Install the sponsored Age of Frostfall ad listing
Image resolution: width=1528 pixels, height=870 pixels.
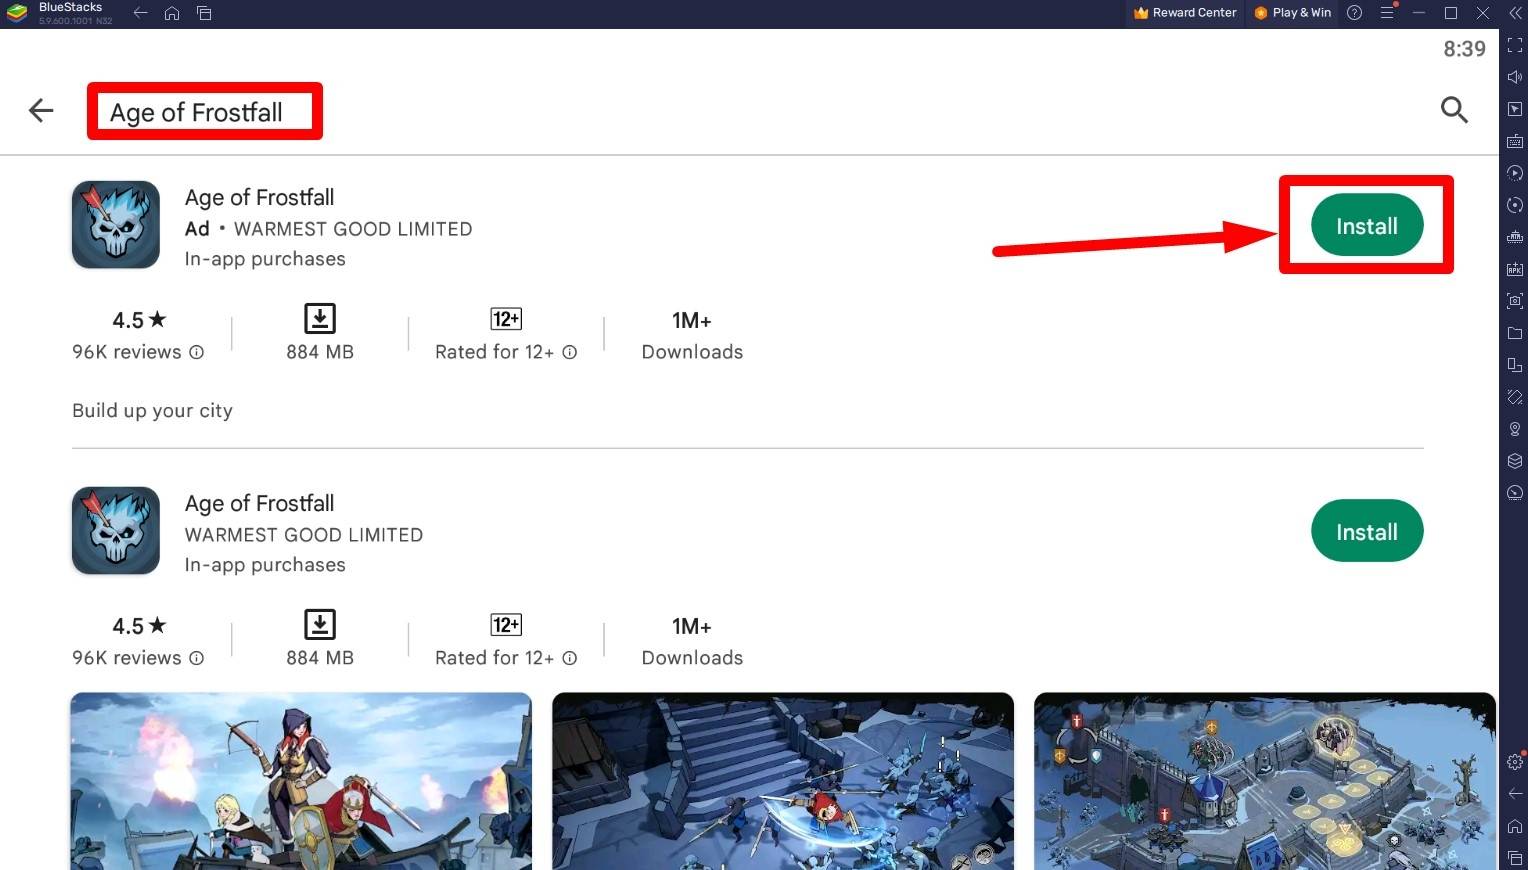(1367, 226)
